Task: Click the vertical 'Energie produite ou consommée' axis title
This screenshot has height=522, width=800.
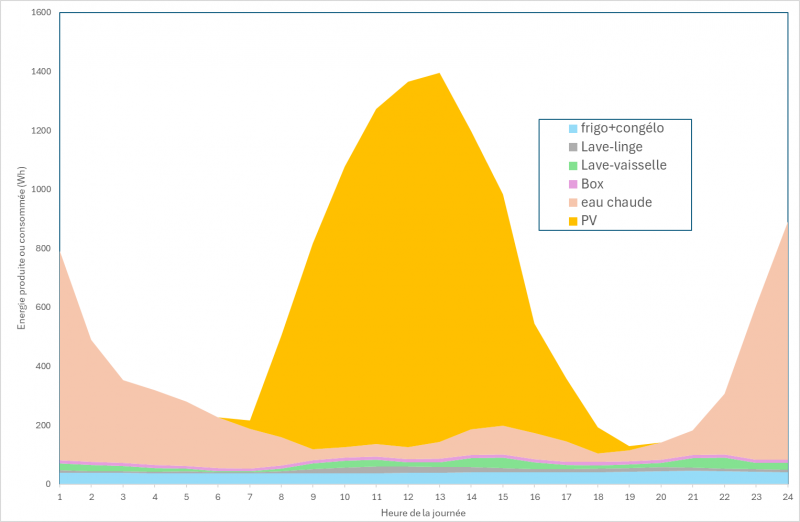Action: 21,247
